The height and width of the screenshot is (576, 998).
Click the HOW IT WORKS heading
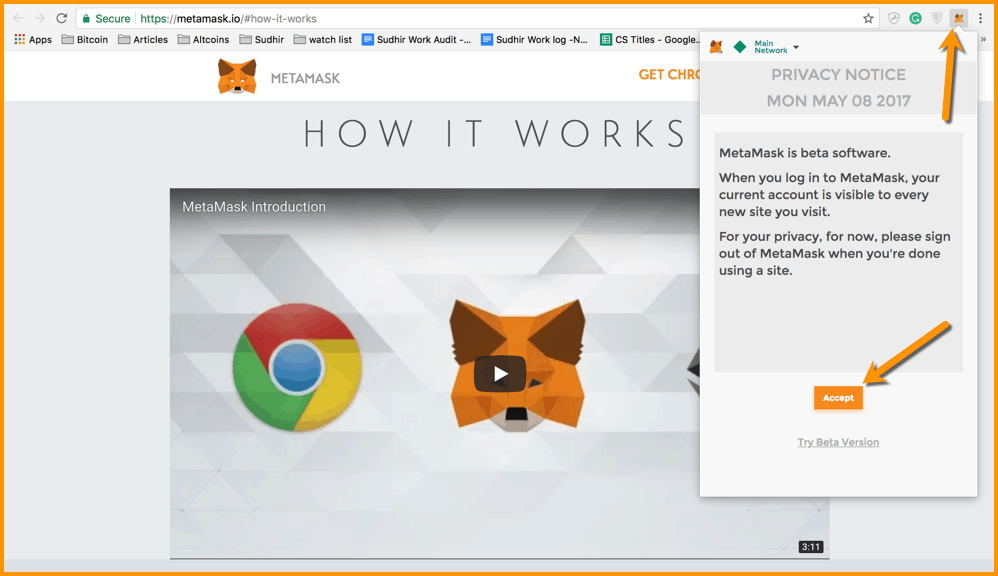(495, 134)
